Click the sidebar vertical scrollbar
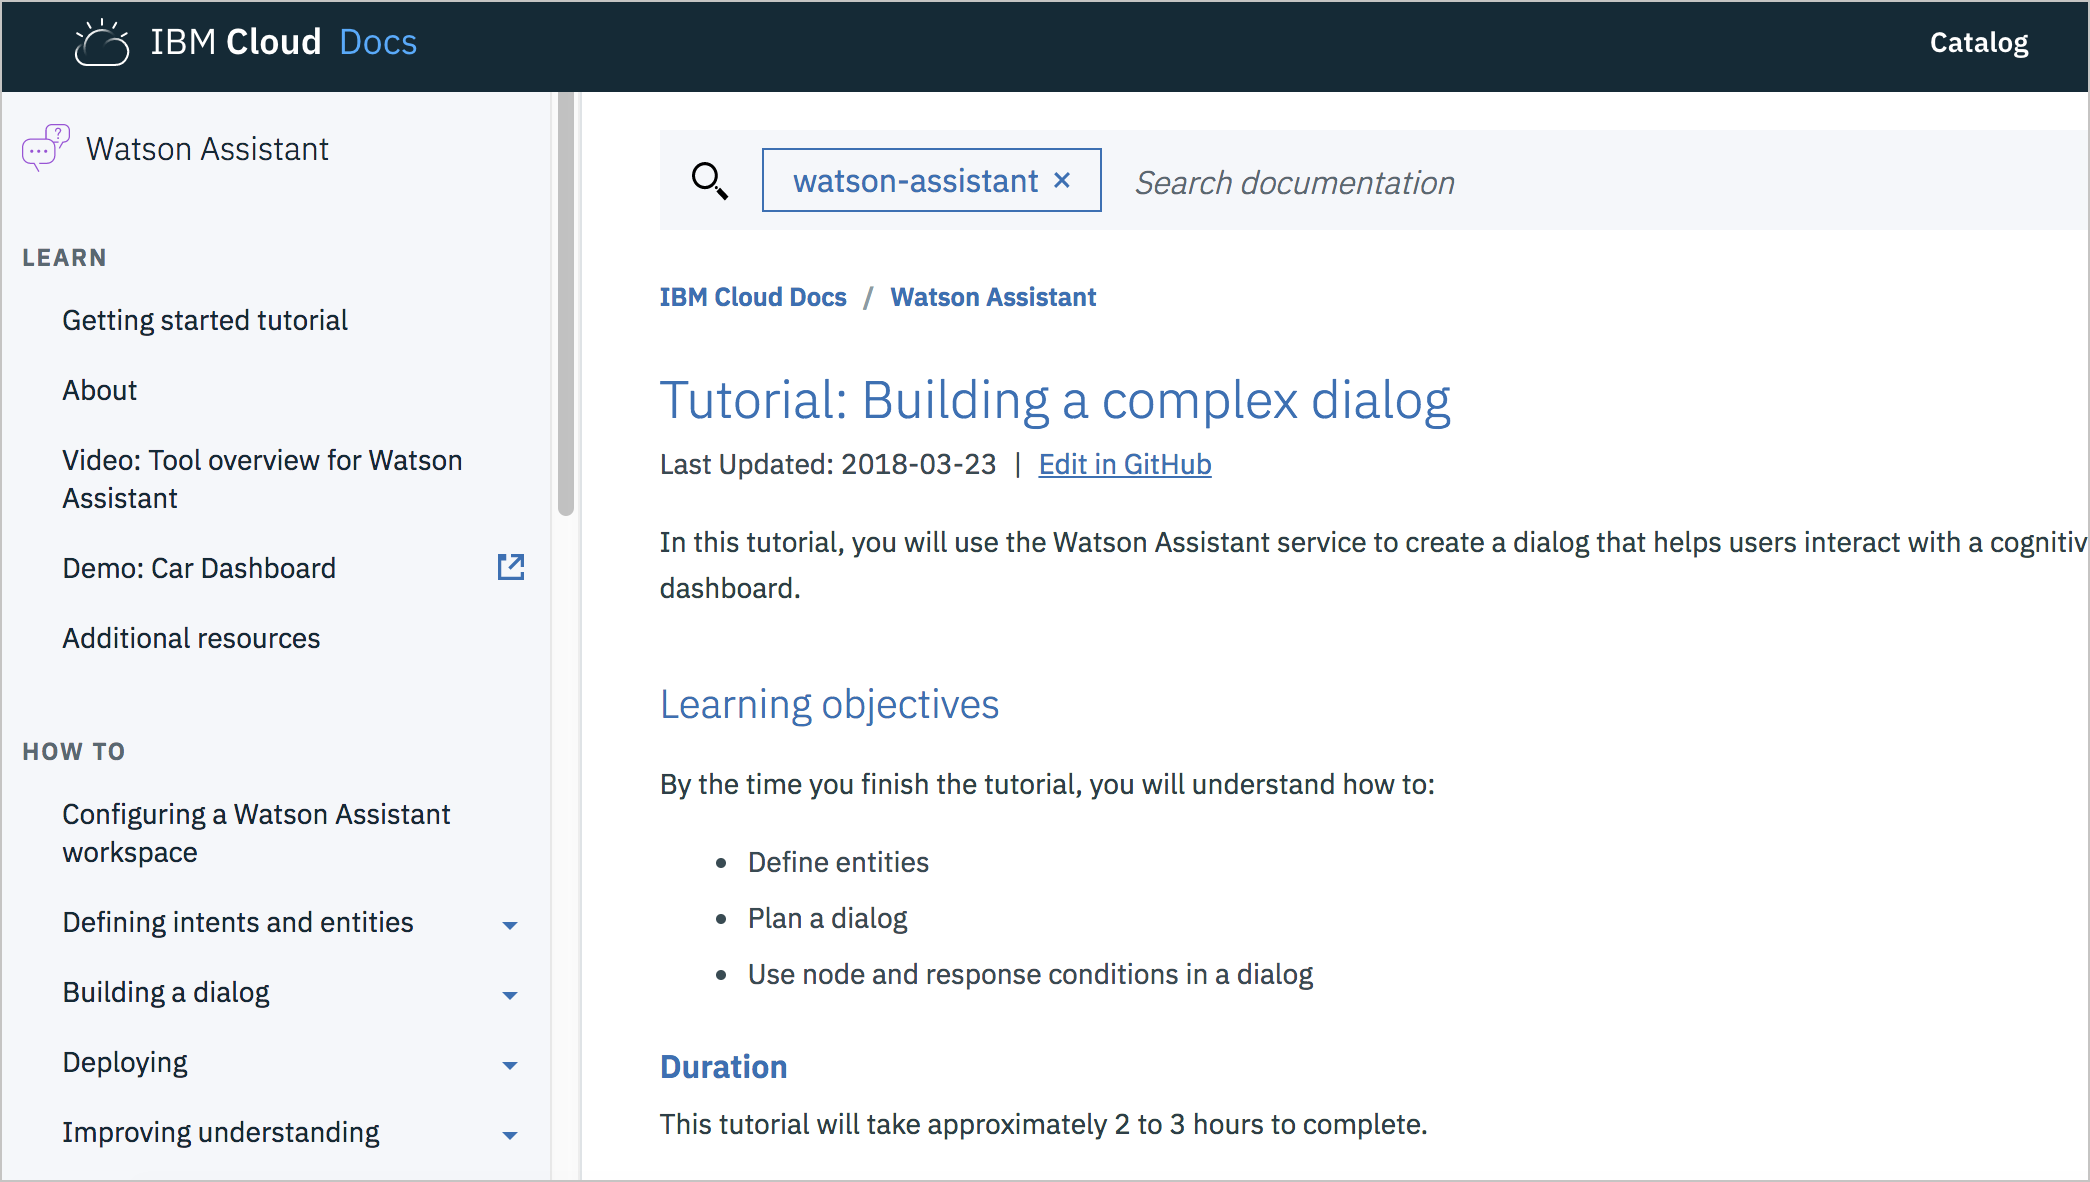Image resolution: width=2090 pixels, height=1182 pixels. [566, 304]
